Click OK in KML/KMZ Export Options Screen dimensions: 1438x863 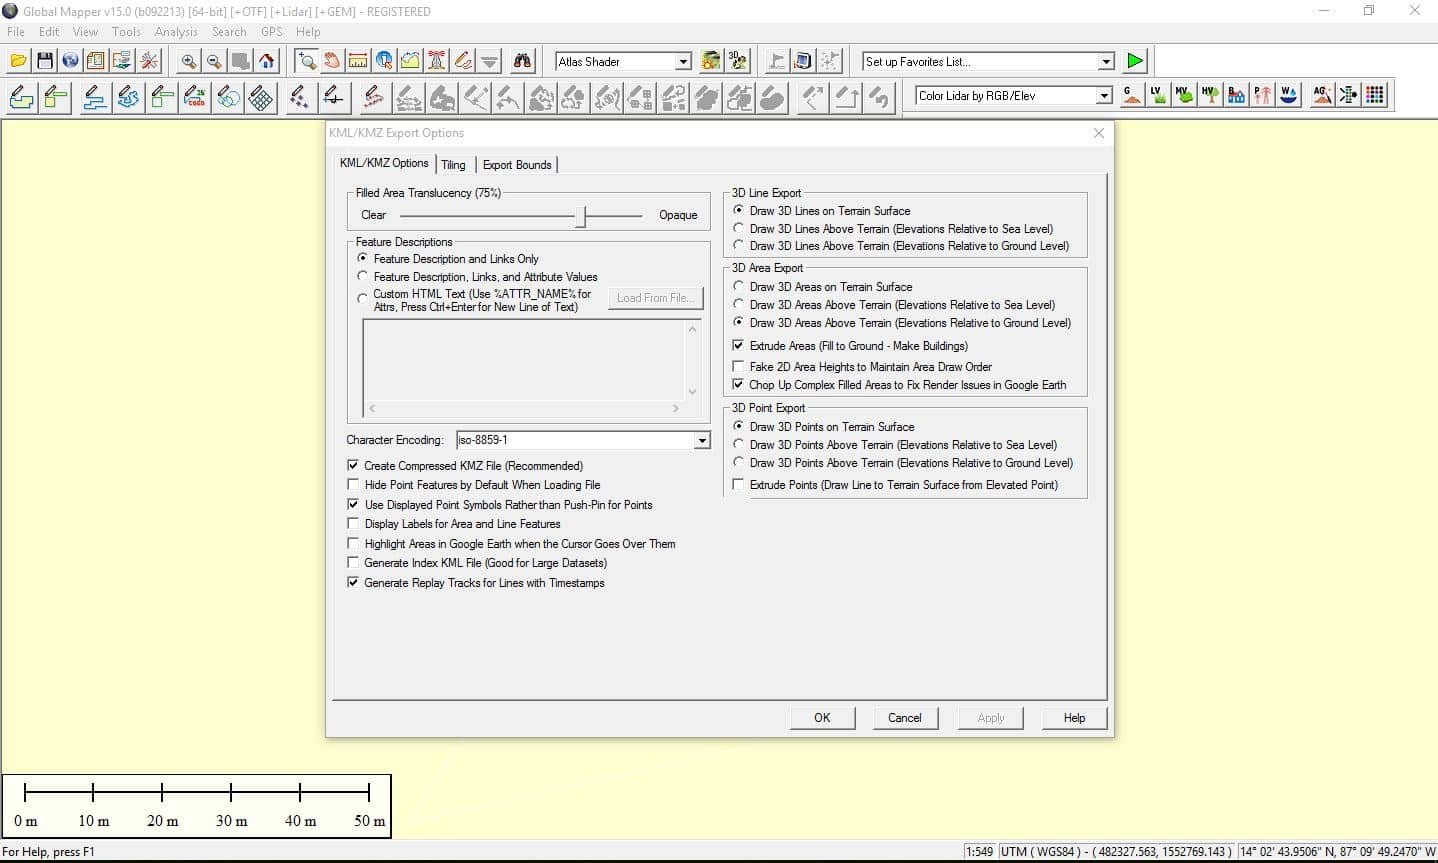[822, 718]
